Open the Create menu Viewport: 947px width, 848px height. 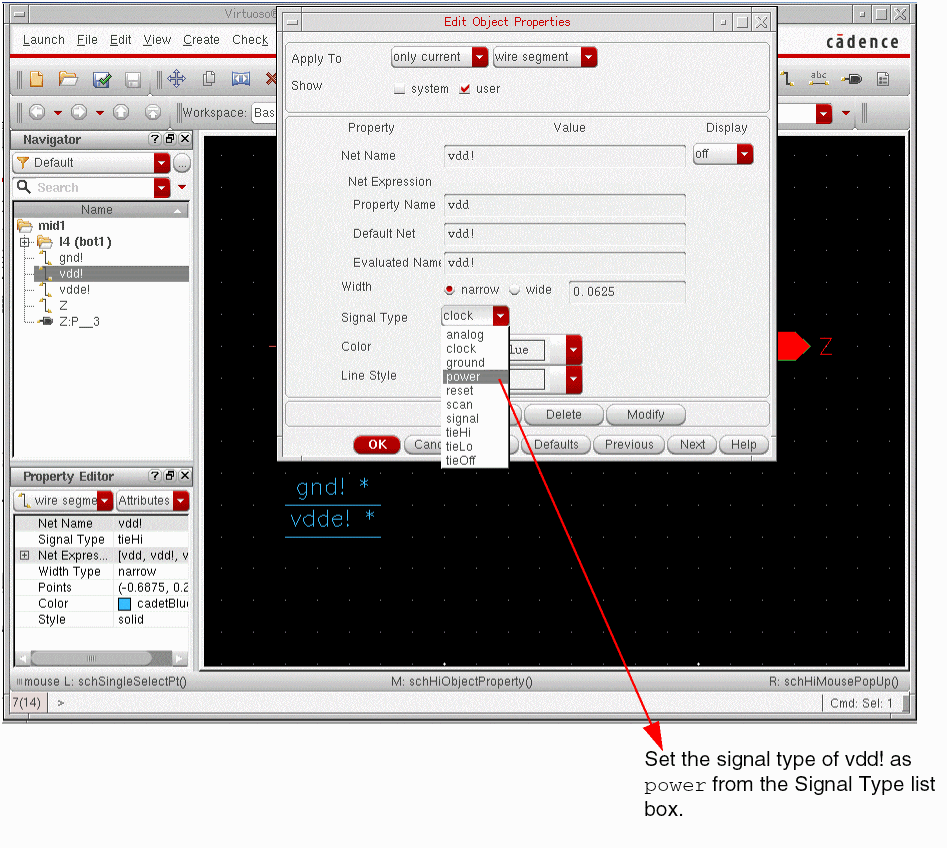(201, 40)
